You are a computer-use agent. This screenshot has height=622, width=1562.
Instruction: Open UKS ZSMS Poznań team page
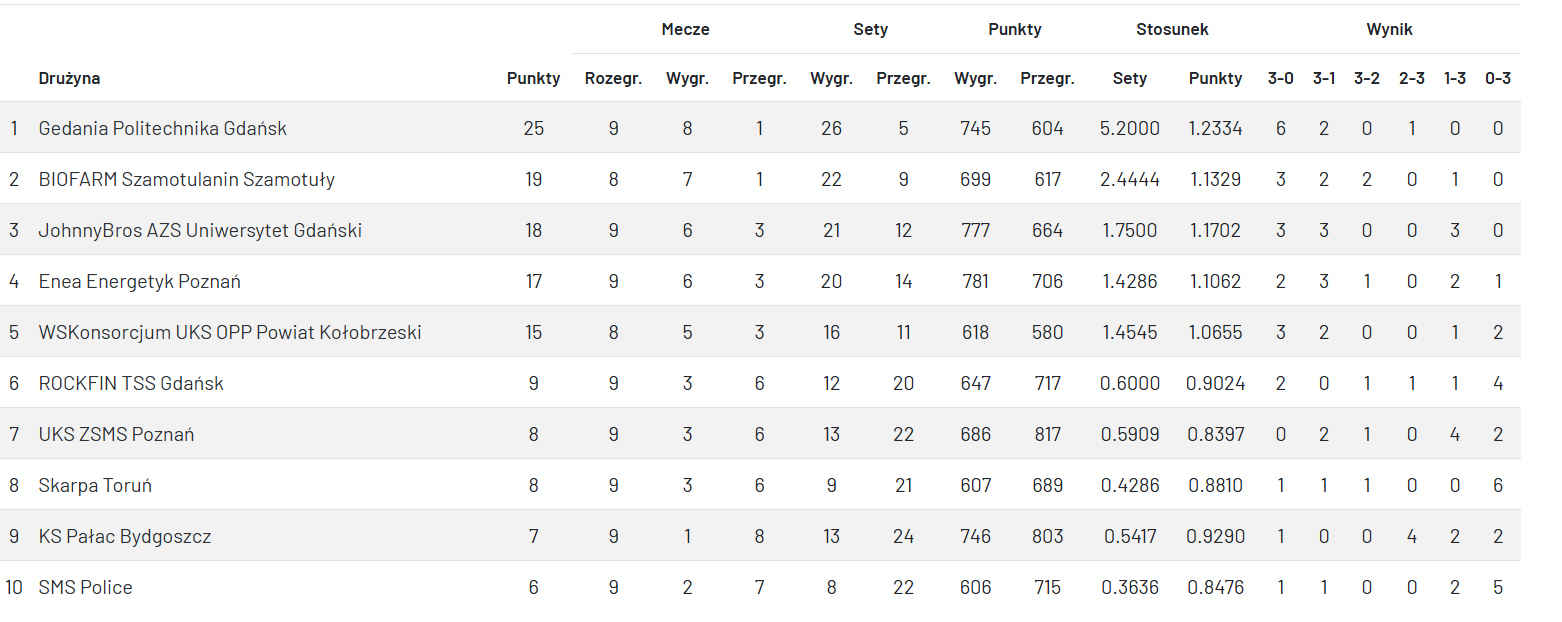click(x=116, y=434)
